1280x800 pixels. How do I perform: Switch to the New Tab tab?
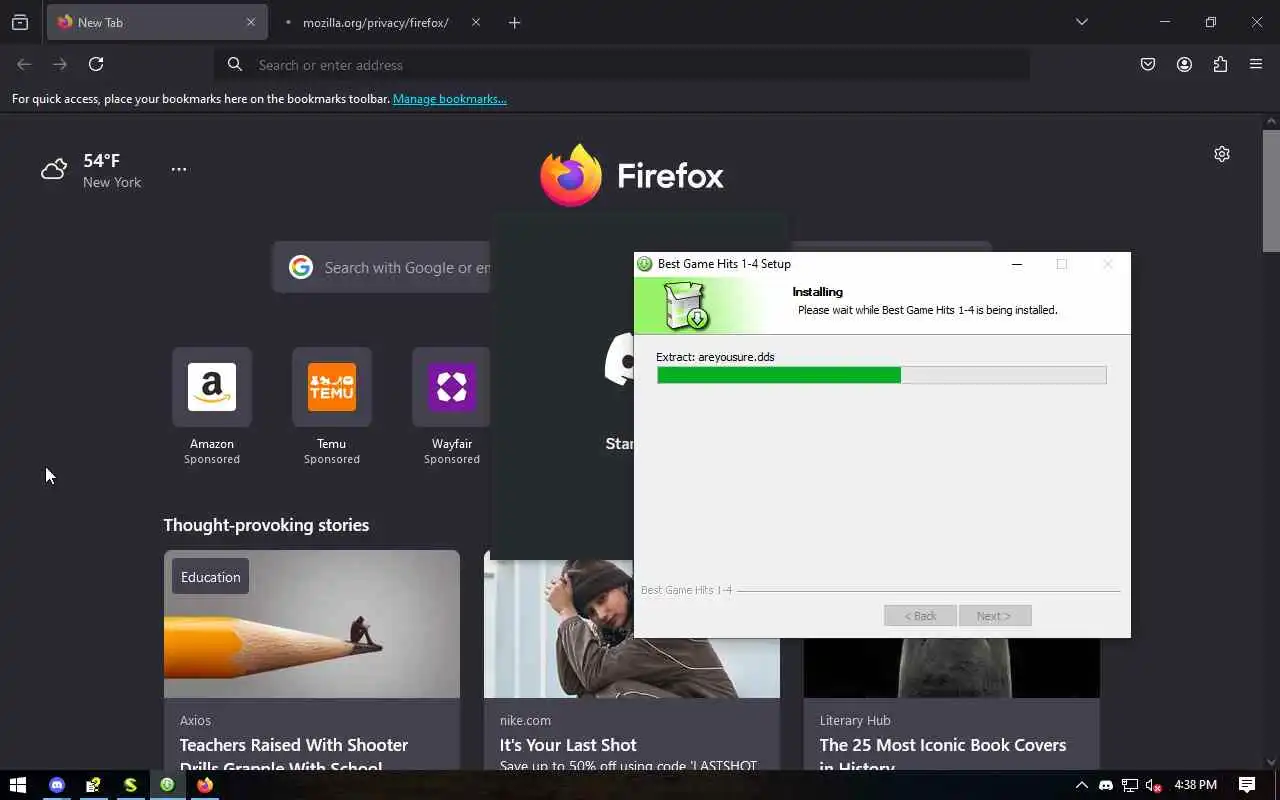click(x=157, y=22)
